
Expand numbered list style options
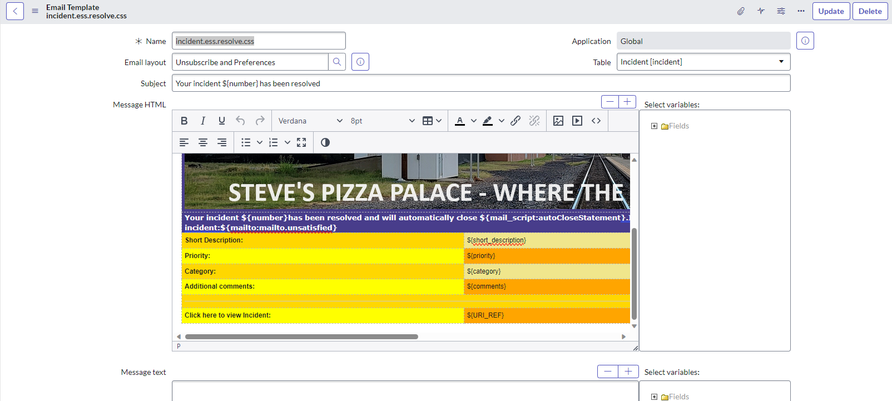tap(287, 142)
